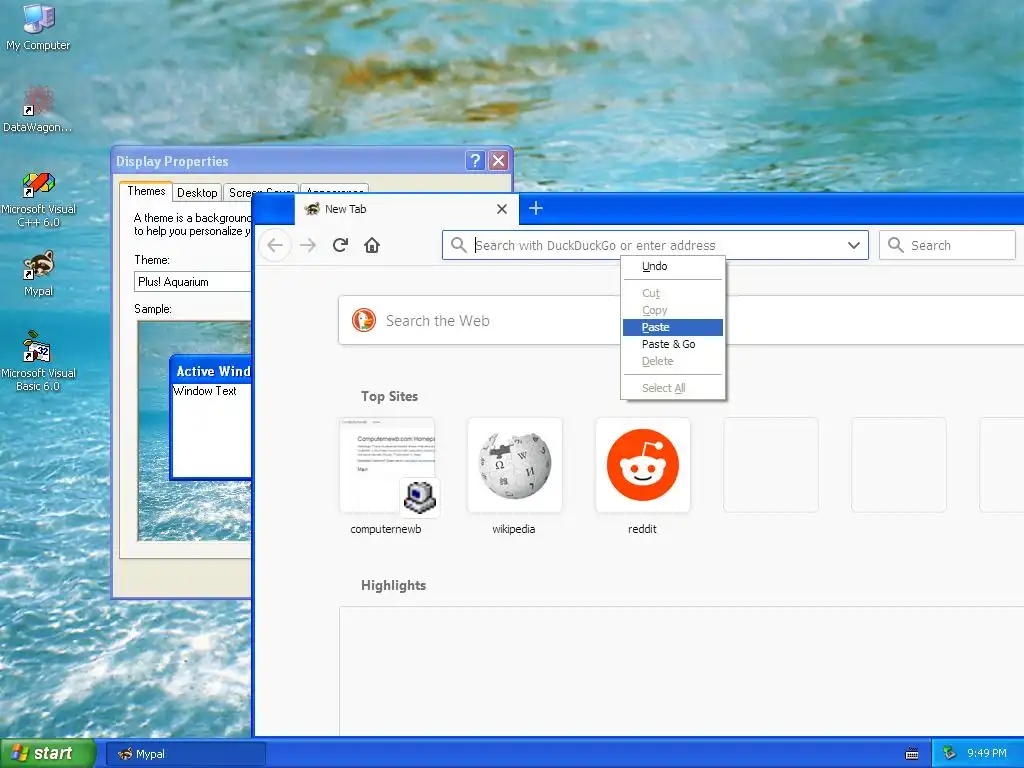1024x768 pixels.
Task: Open DataWagon desktop shortcut
Action: coord(38,110)
